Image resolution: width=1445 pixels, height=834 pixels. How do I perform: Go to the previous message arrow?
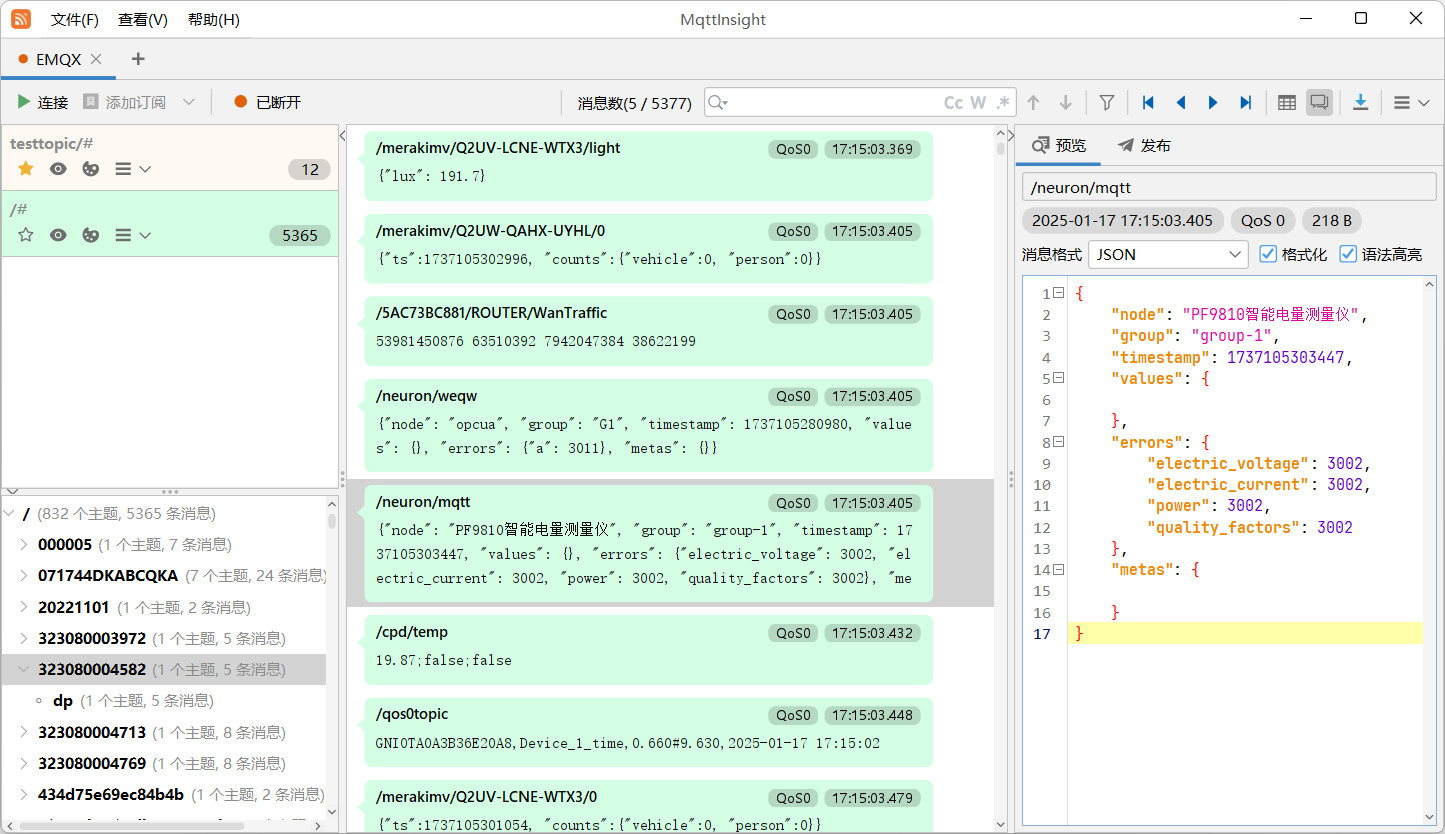pos(1181,102)
